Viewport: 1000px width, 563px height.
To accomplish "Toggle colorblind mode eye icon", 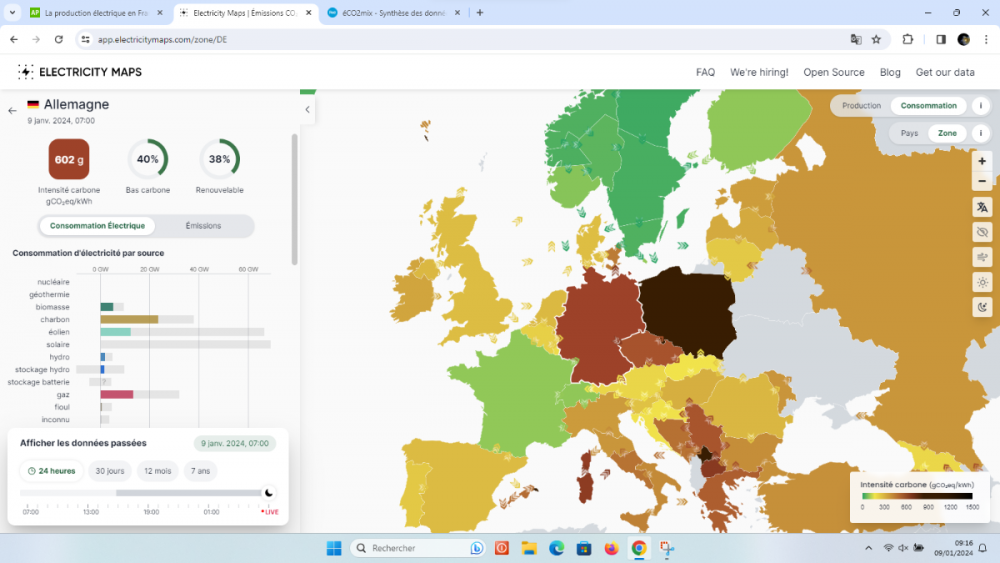I will click(x=982, y=232).
